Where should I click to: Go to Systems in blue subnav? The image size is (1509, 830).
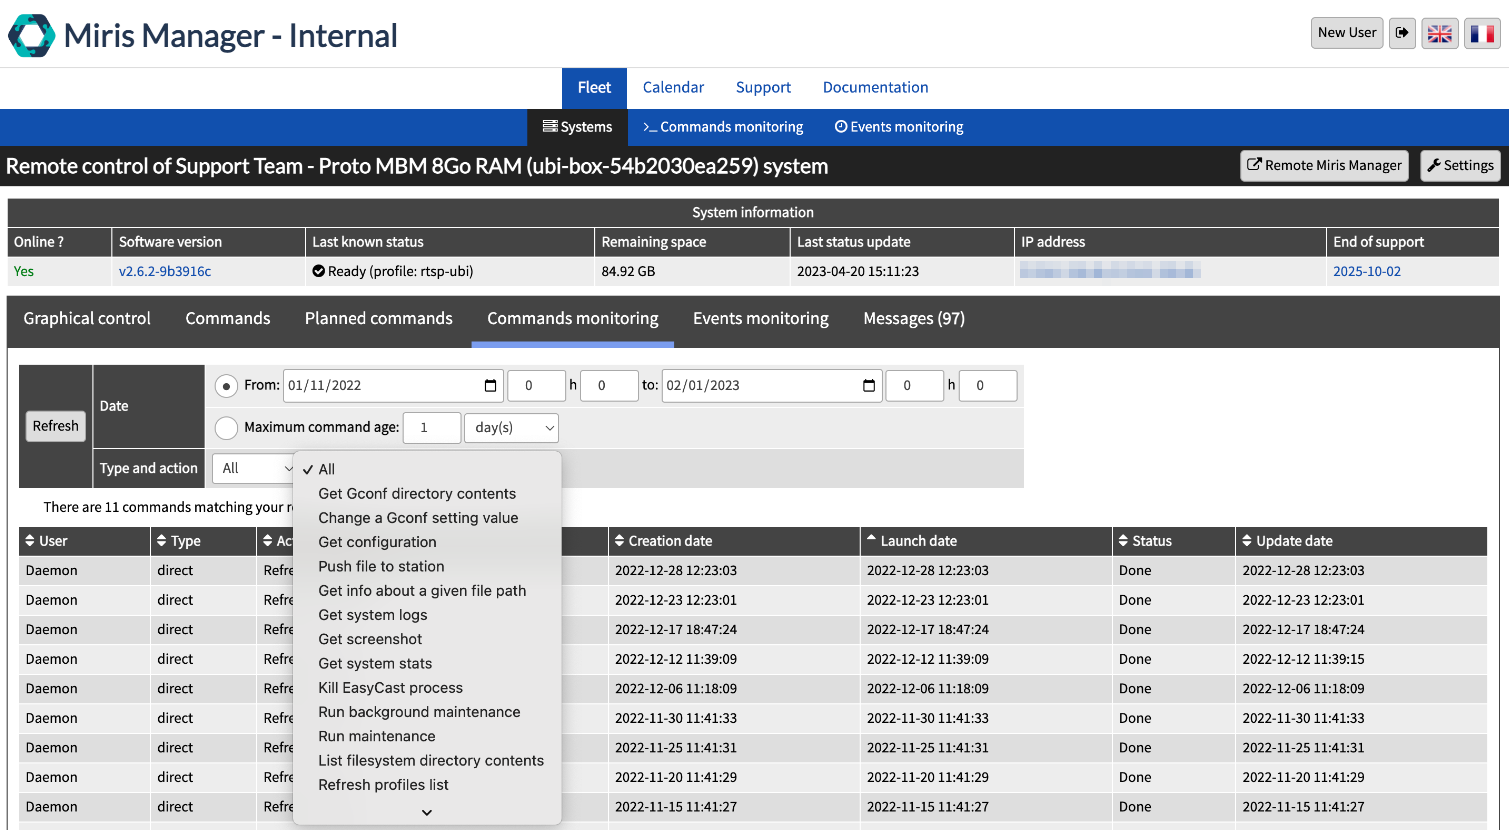pyautogui.click(x=577, y=127)
